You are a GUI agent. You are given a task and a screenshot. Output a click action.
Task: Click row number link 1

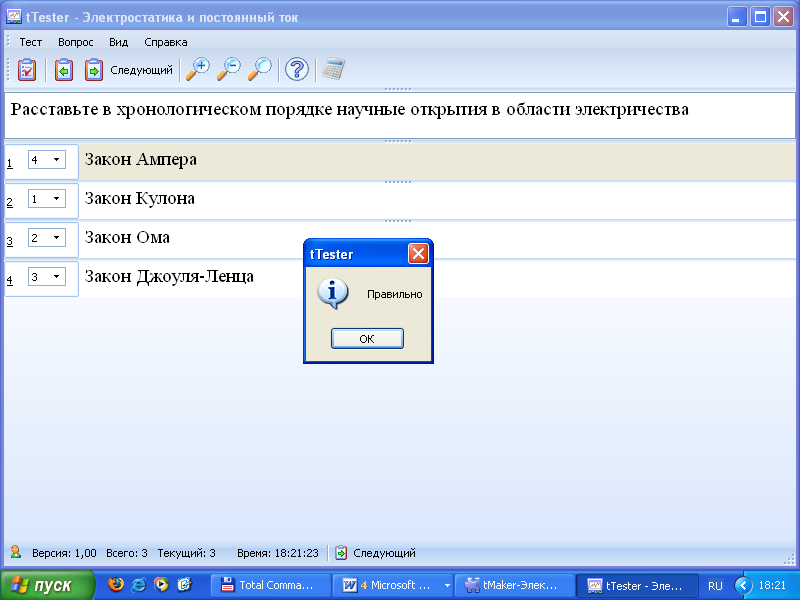tap(10, 164)
